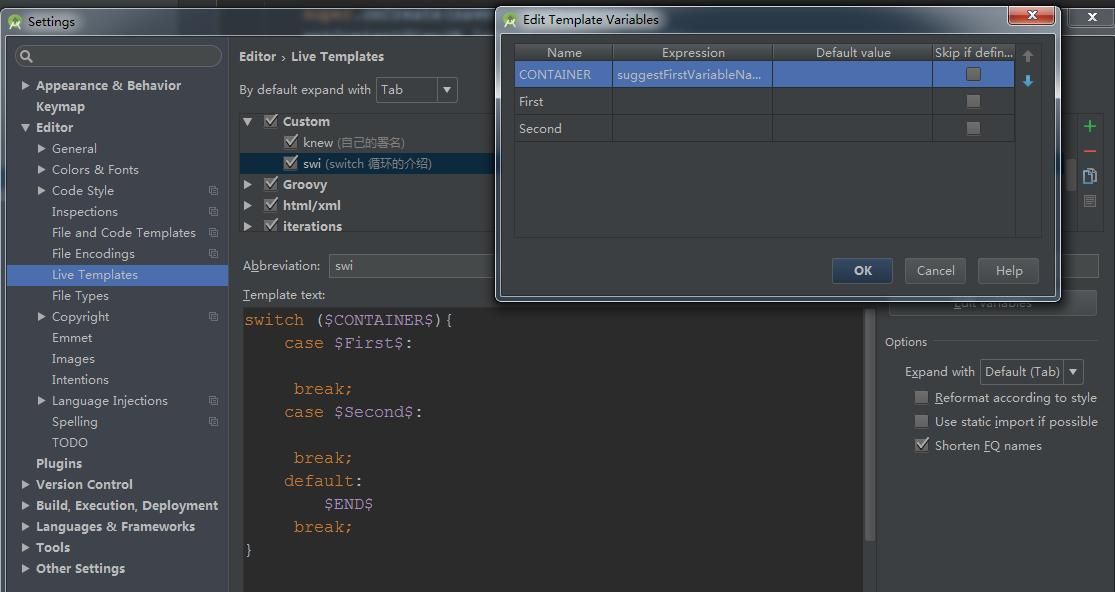This screenshot has width=1115, height=592.
Task: Click the duplicate template icon
Action: click(1090, 176)
